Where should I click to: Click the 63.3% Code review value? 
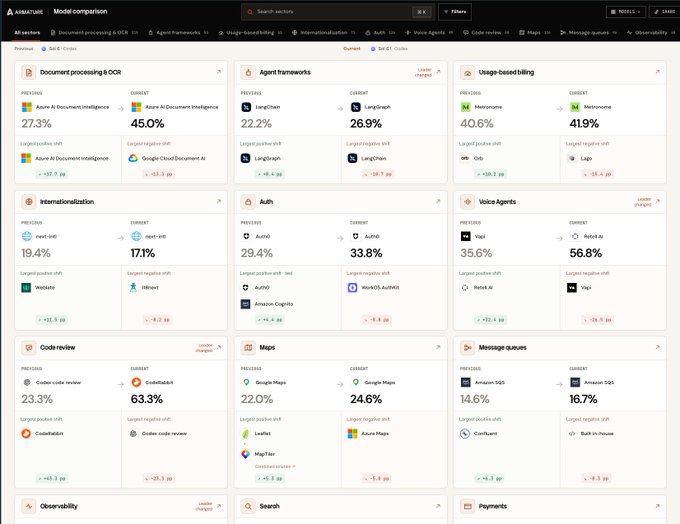(x=147, y=399)
